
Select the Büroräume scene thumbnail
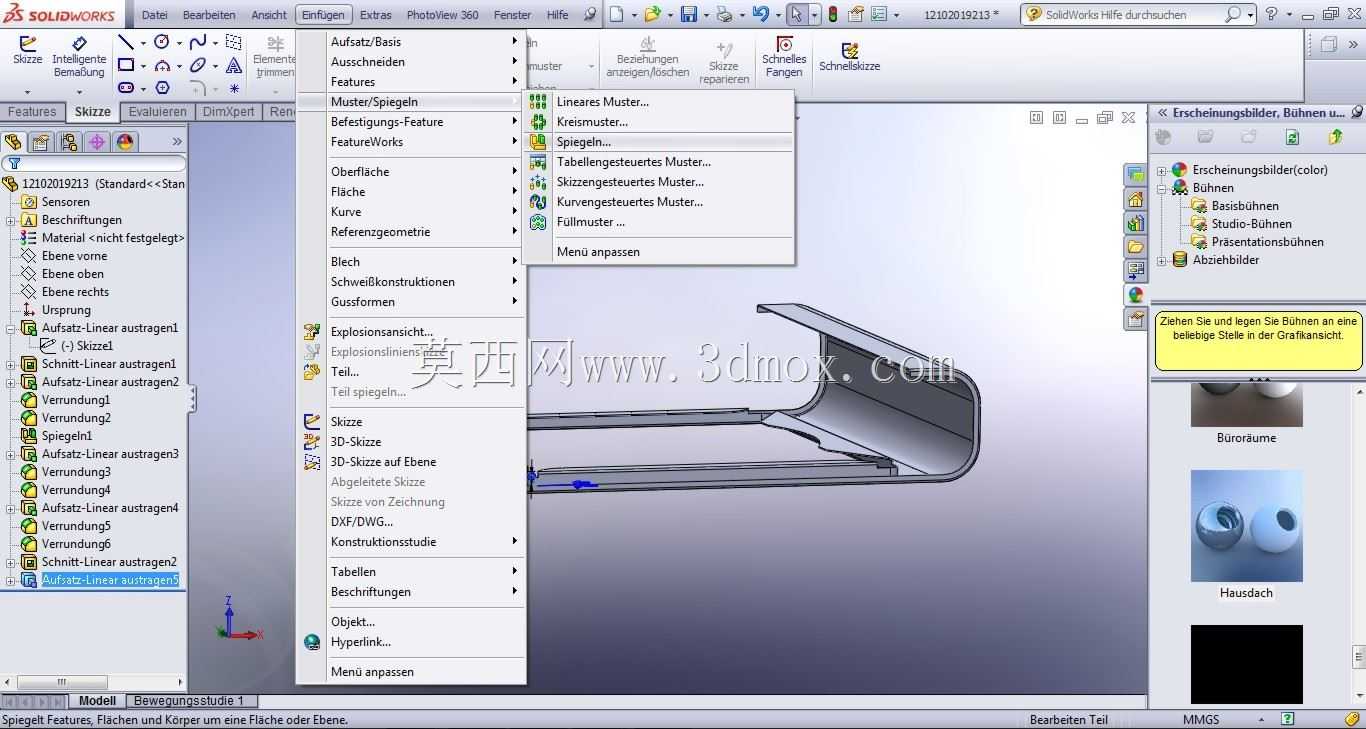[1247, 404]
